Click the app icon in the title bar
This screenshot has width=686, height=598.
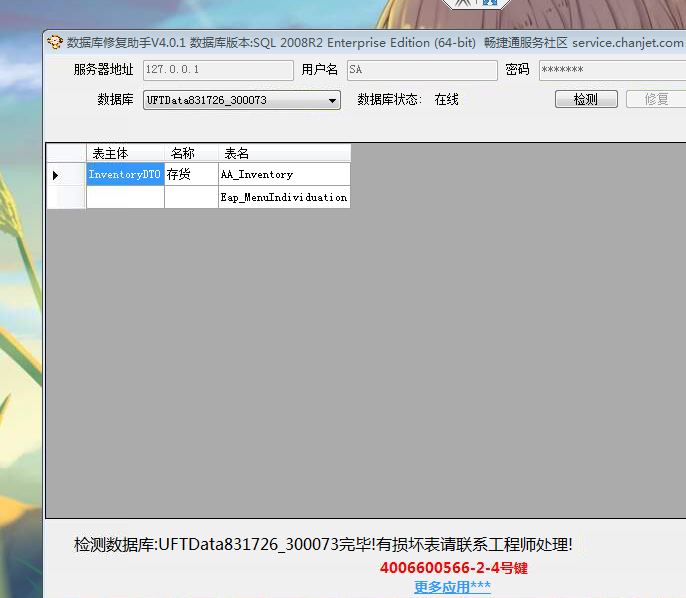point(55,42)
